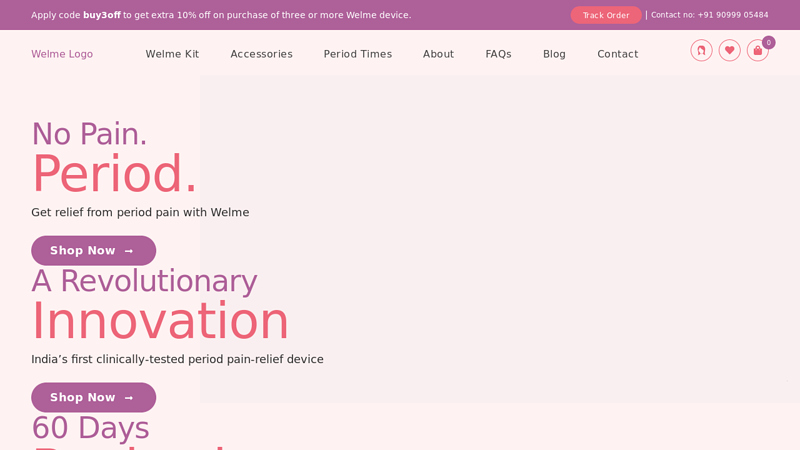The height and width of the screenshot is (450, 800).
Task: Click the contact number +91 90999 05484
Action: (733, 15)
